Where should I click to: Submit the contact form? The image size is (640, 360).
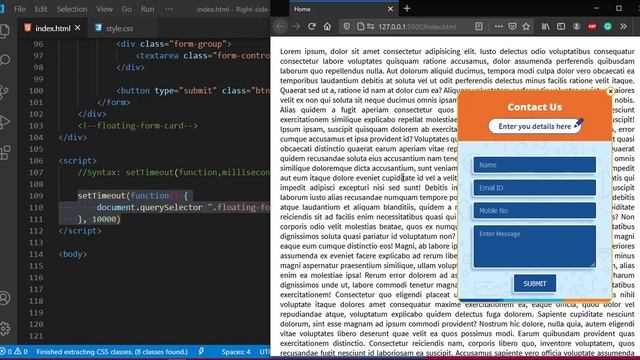(x=535, y=284)
